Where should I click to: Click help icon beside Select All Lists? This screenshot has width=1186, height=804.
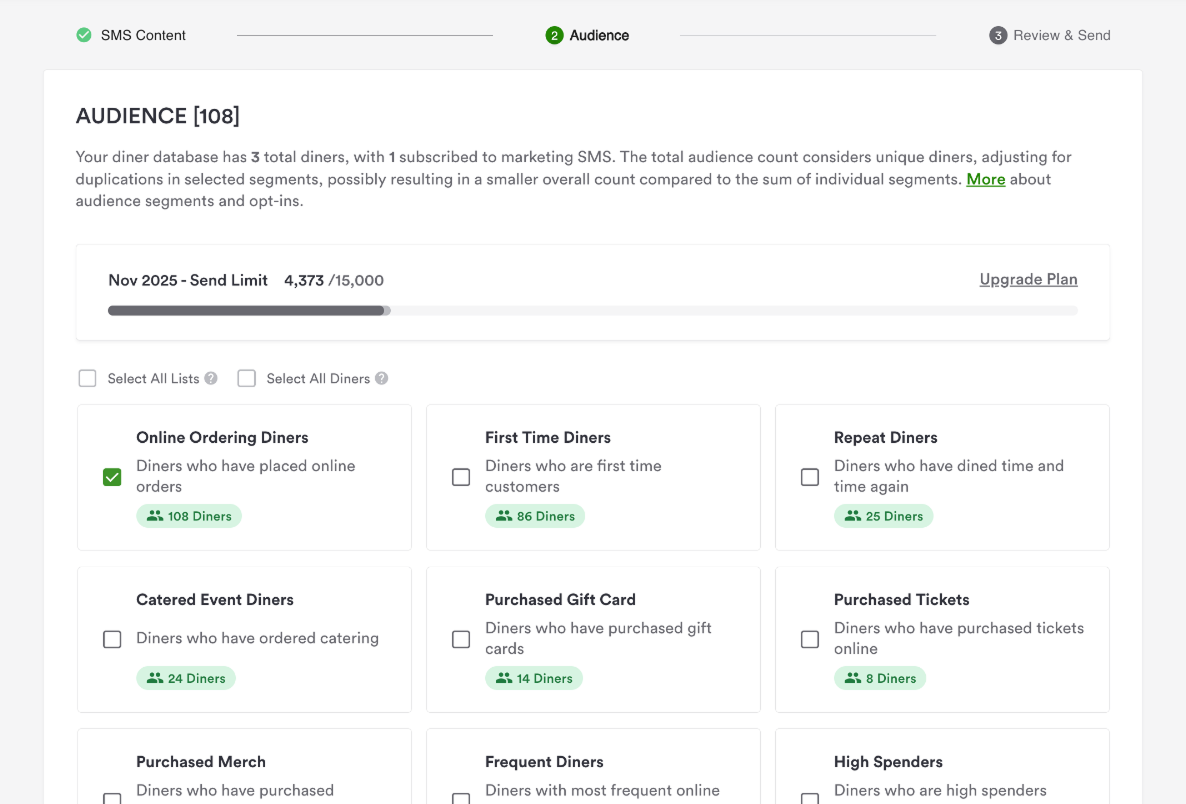[211, 379]
